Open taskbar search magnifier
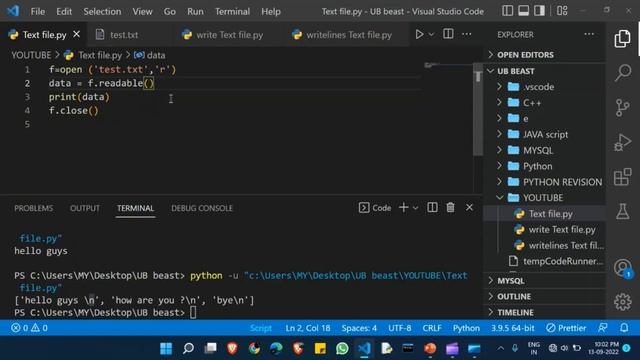 [x=188, y=348]
